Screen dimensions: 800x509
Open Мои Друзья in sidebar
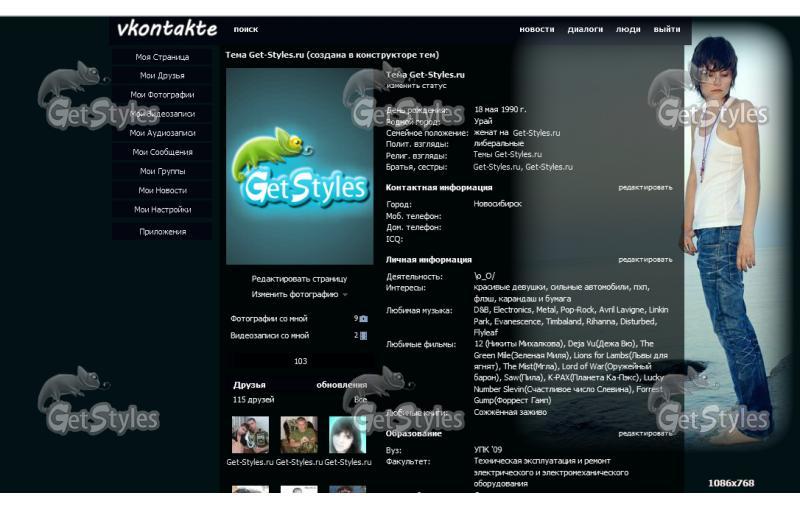[x=162, y=75]
